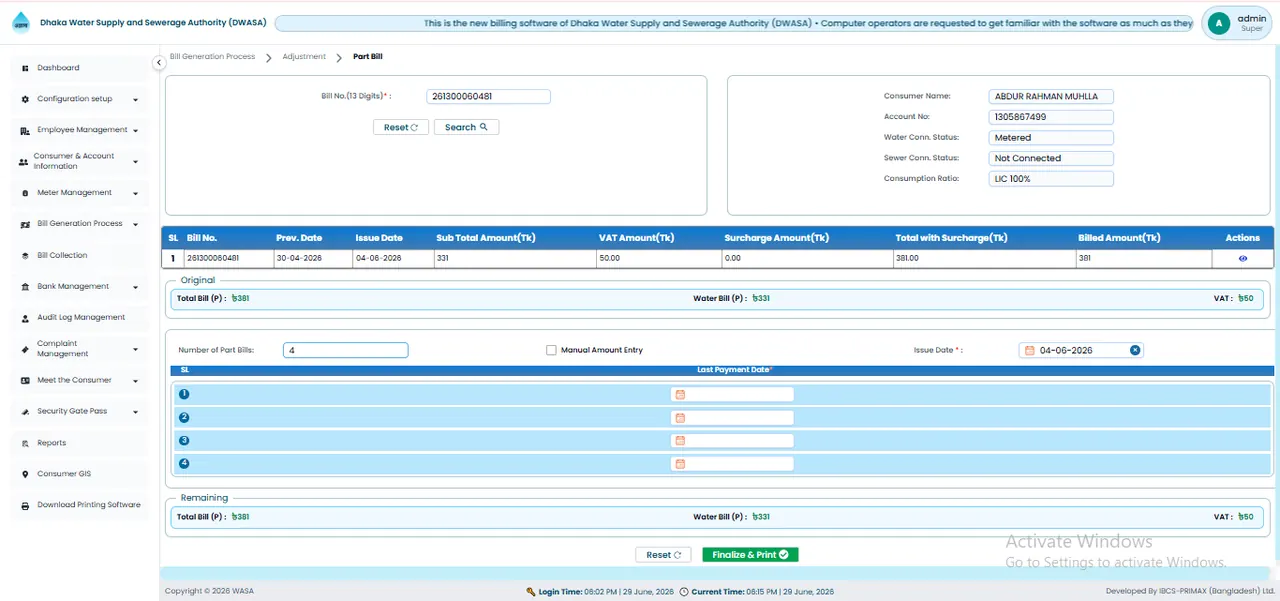Reset the bill number search form
The image size is (1280, 601).
point(400,127)
